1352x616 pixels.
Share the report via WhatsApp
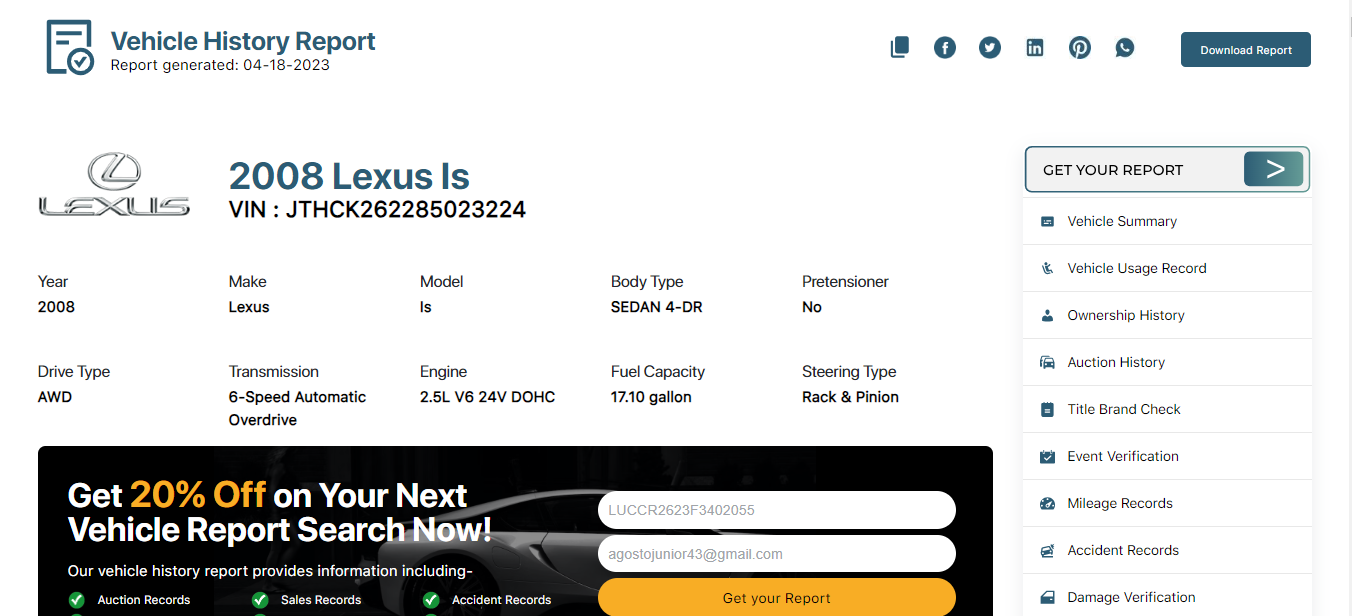(x=1125, y=47)
